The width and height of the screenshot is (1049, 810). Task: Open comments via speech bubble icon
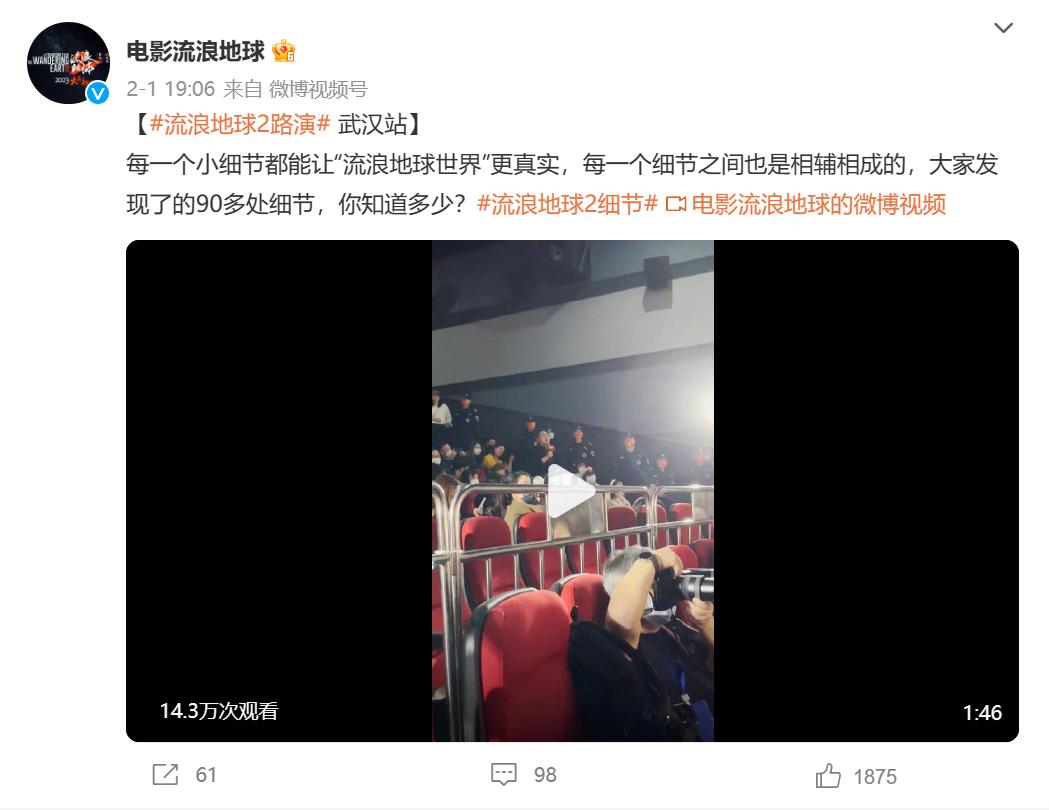[x=504, y=774]
